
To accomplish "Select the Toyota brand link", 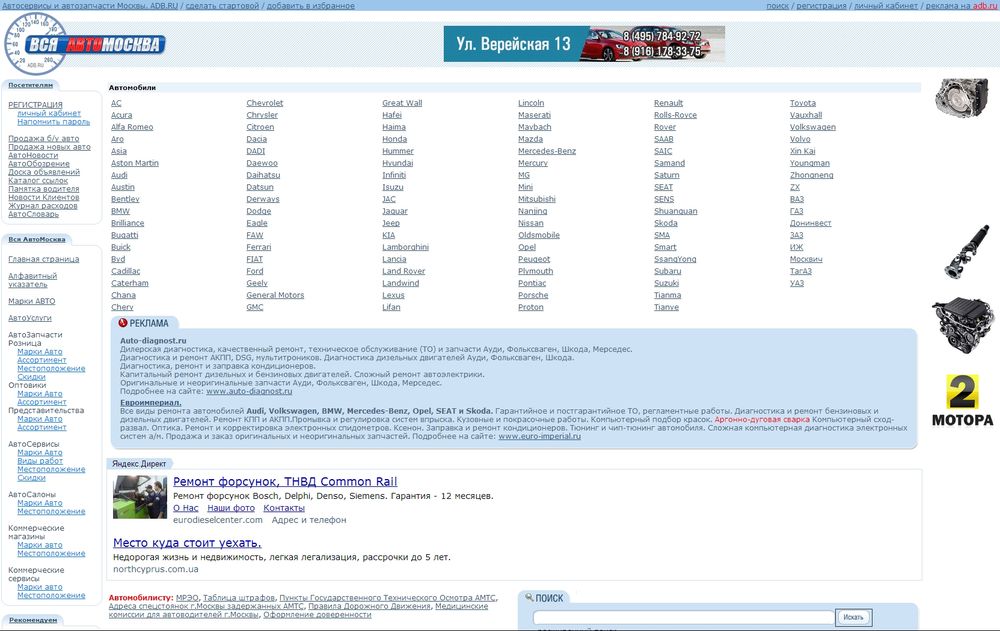I will [x=803, y=103].
